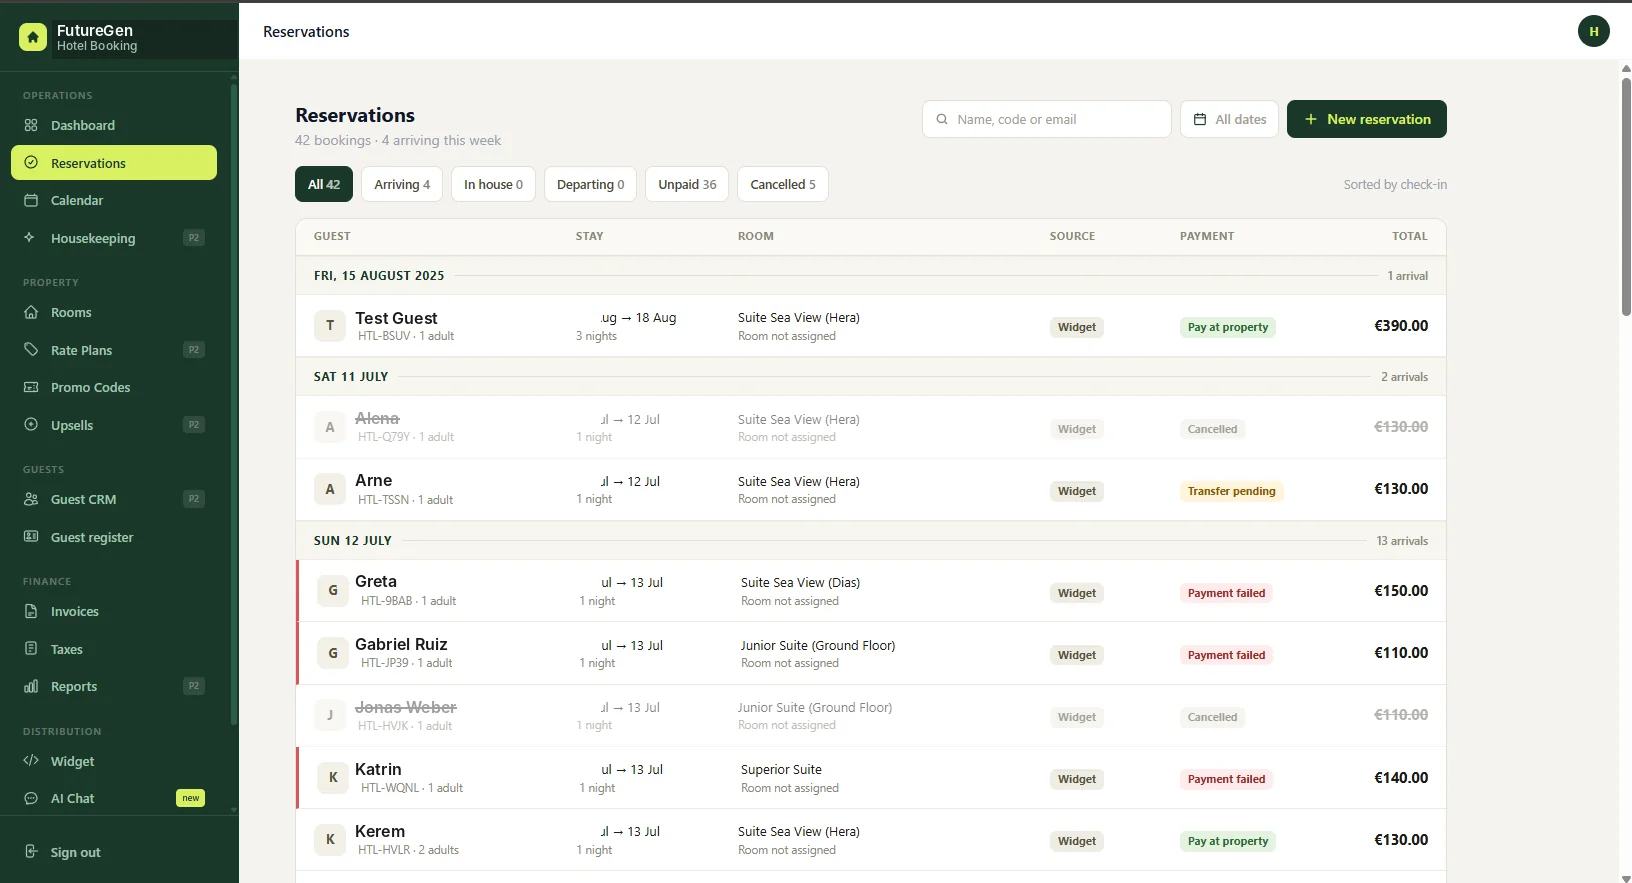
Task: Open cancelled Alena reservation row
Action: pos(871,427)
